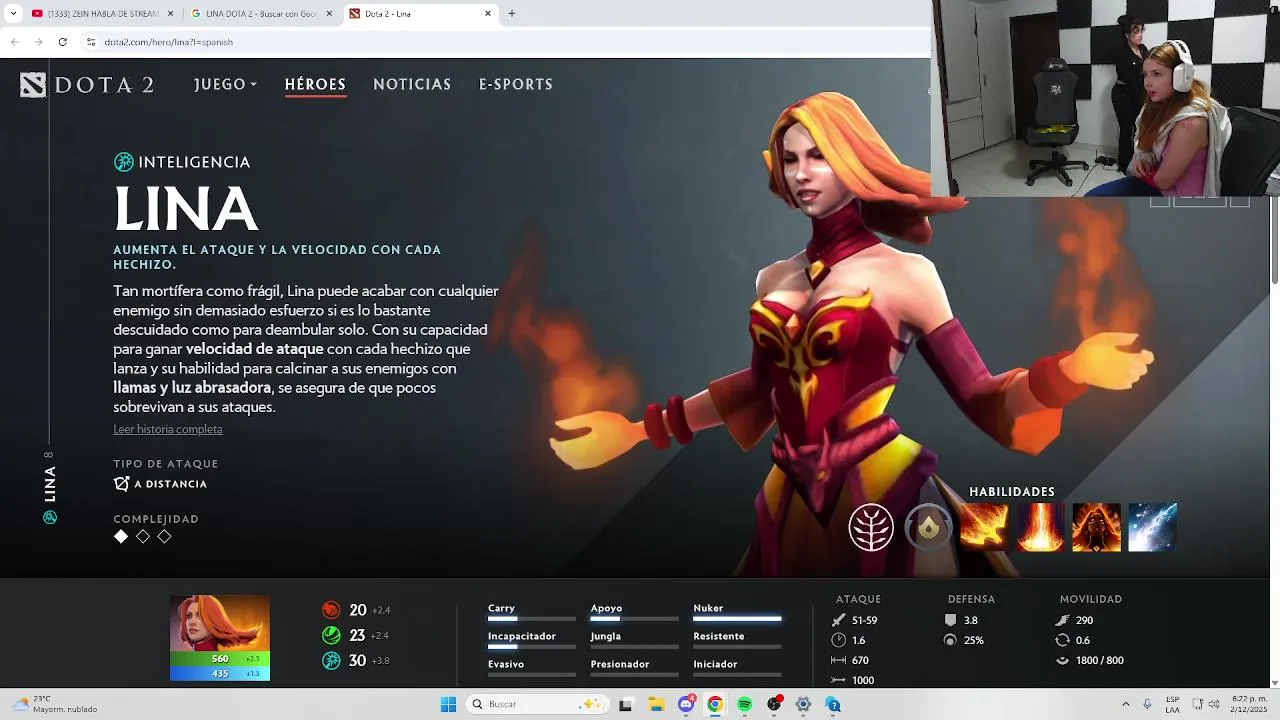Click the attack damage icon beside 51-59

tap(839, 620)
